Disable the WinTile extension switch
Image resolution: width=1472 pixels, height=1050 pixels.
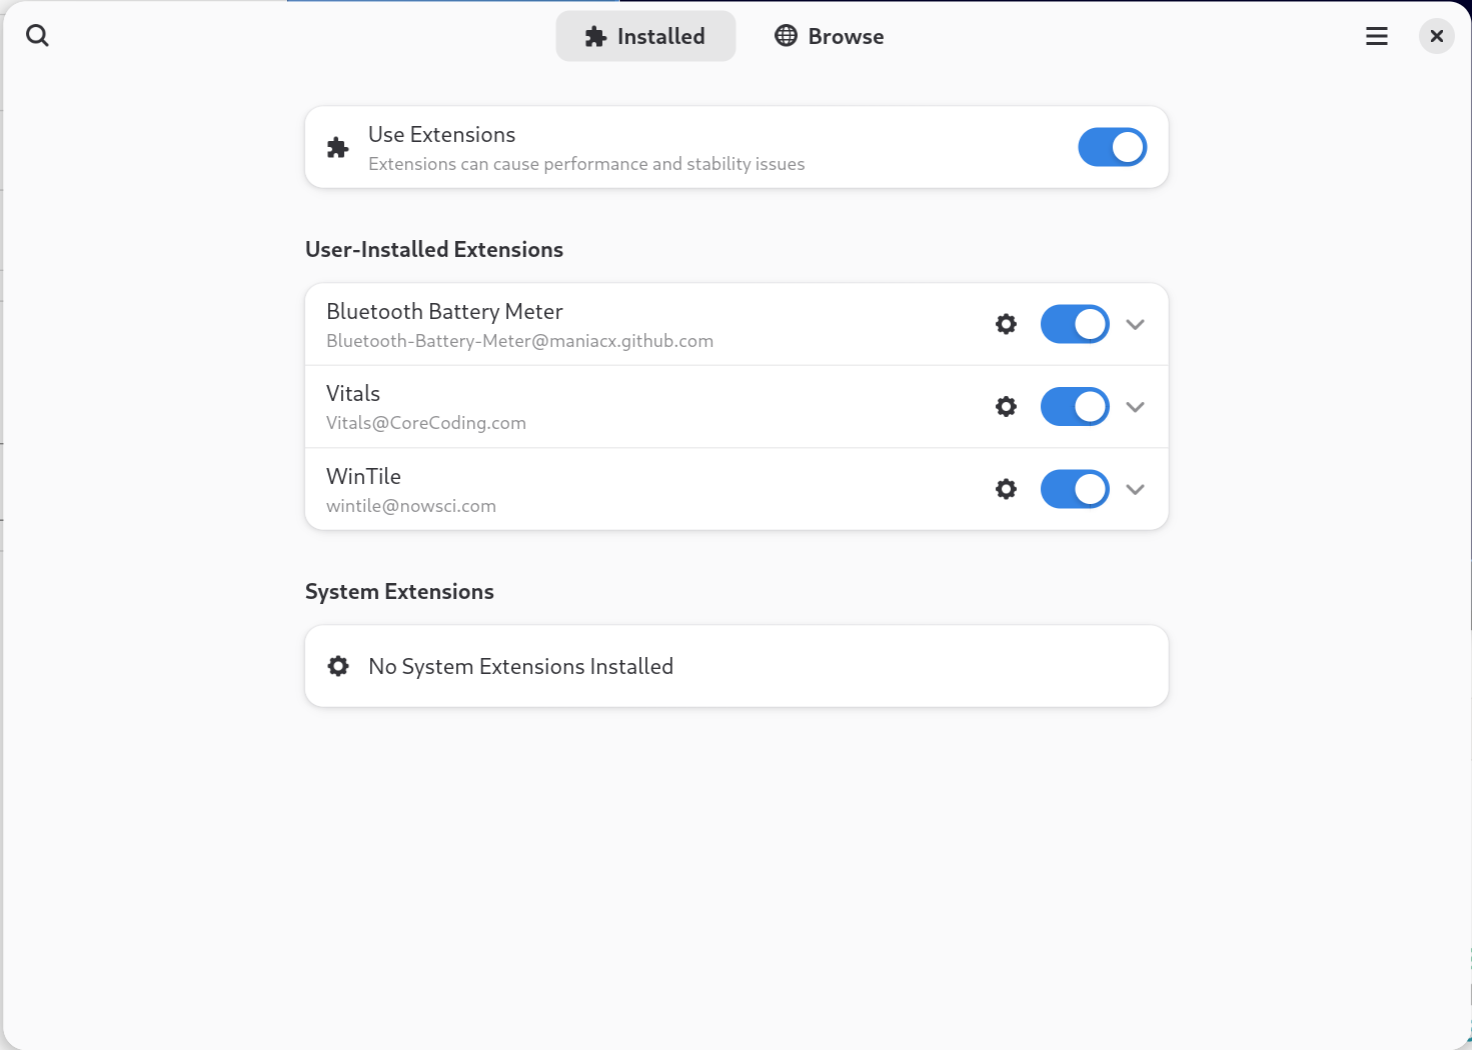pos(1075,489)
